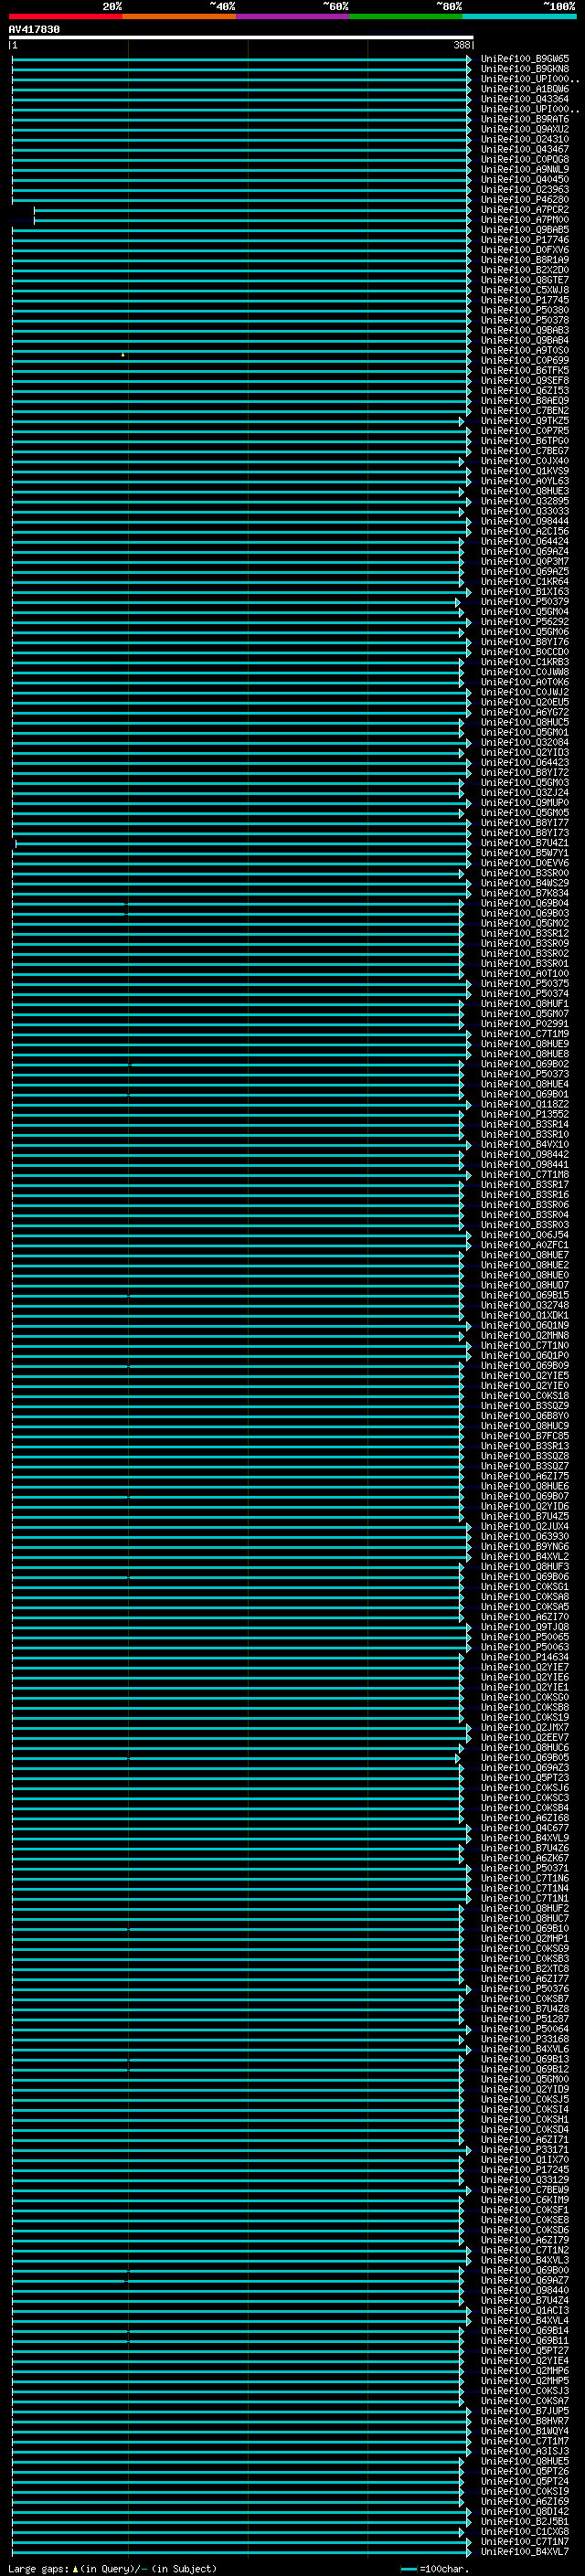Image resolution: width=585 pixels, height=2576 pixels.
Task: Select hit label UniRef100_C0P699
Action: tap(525, 360)
